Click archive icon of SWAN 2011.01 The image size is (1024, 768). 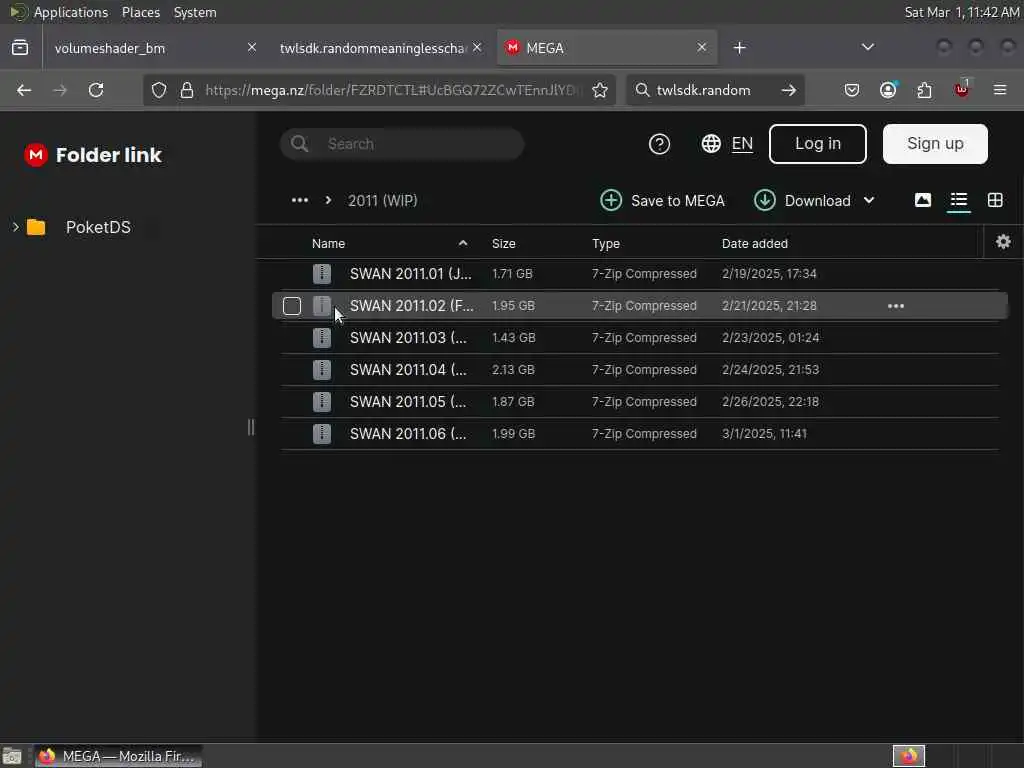(x=321, y=274)
